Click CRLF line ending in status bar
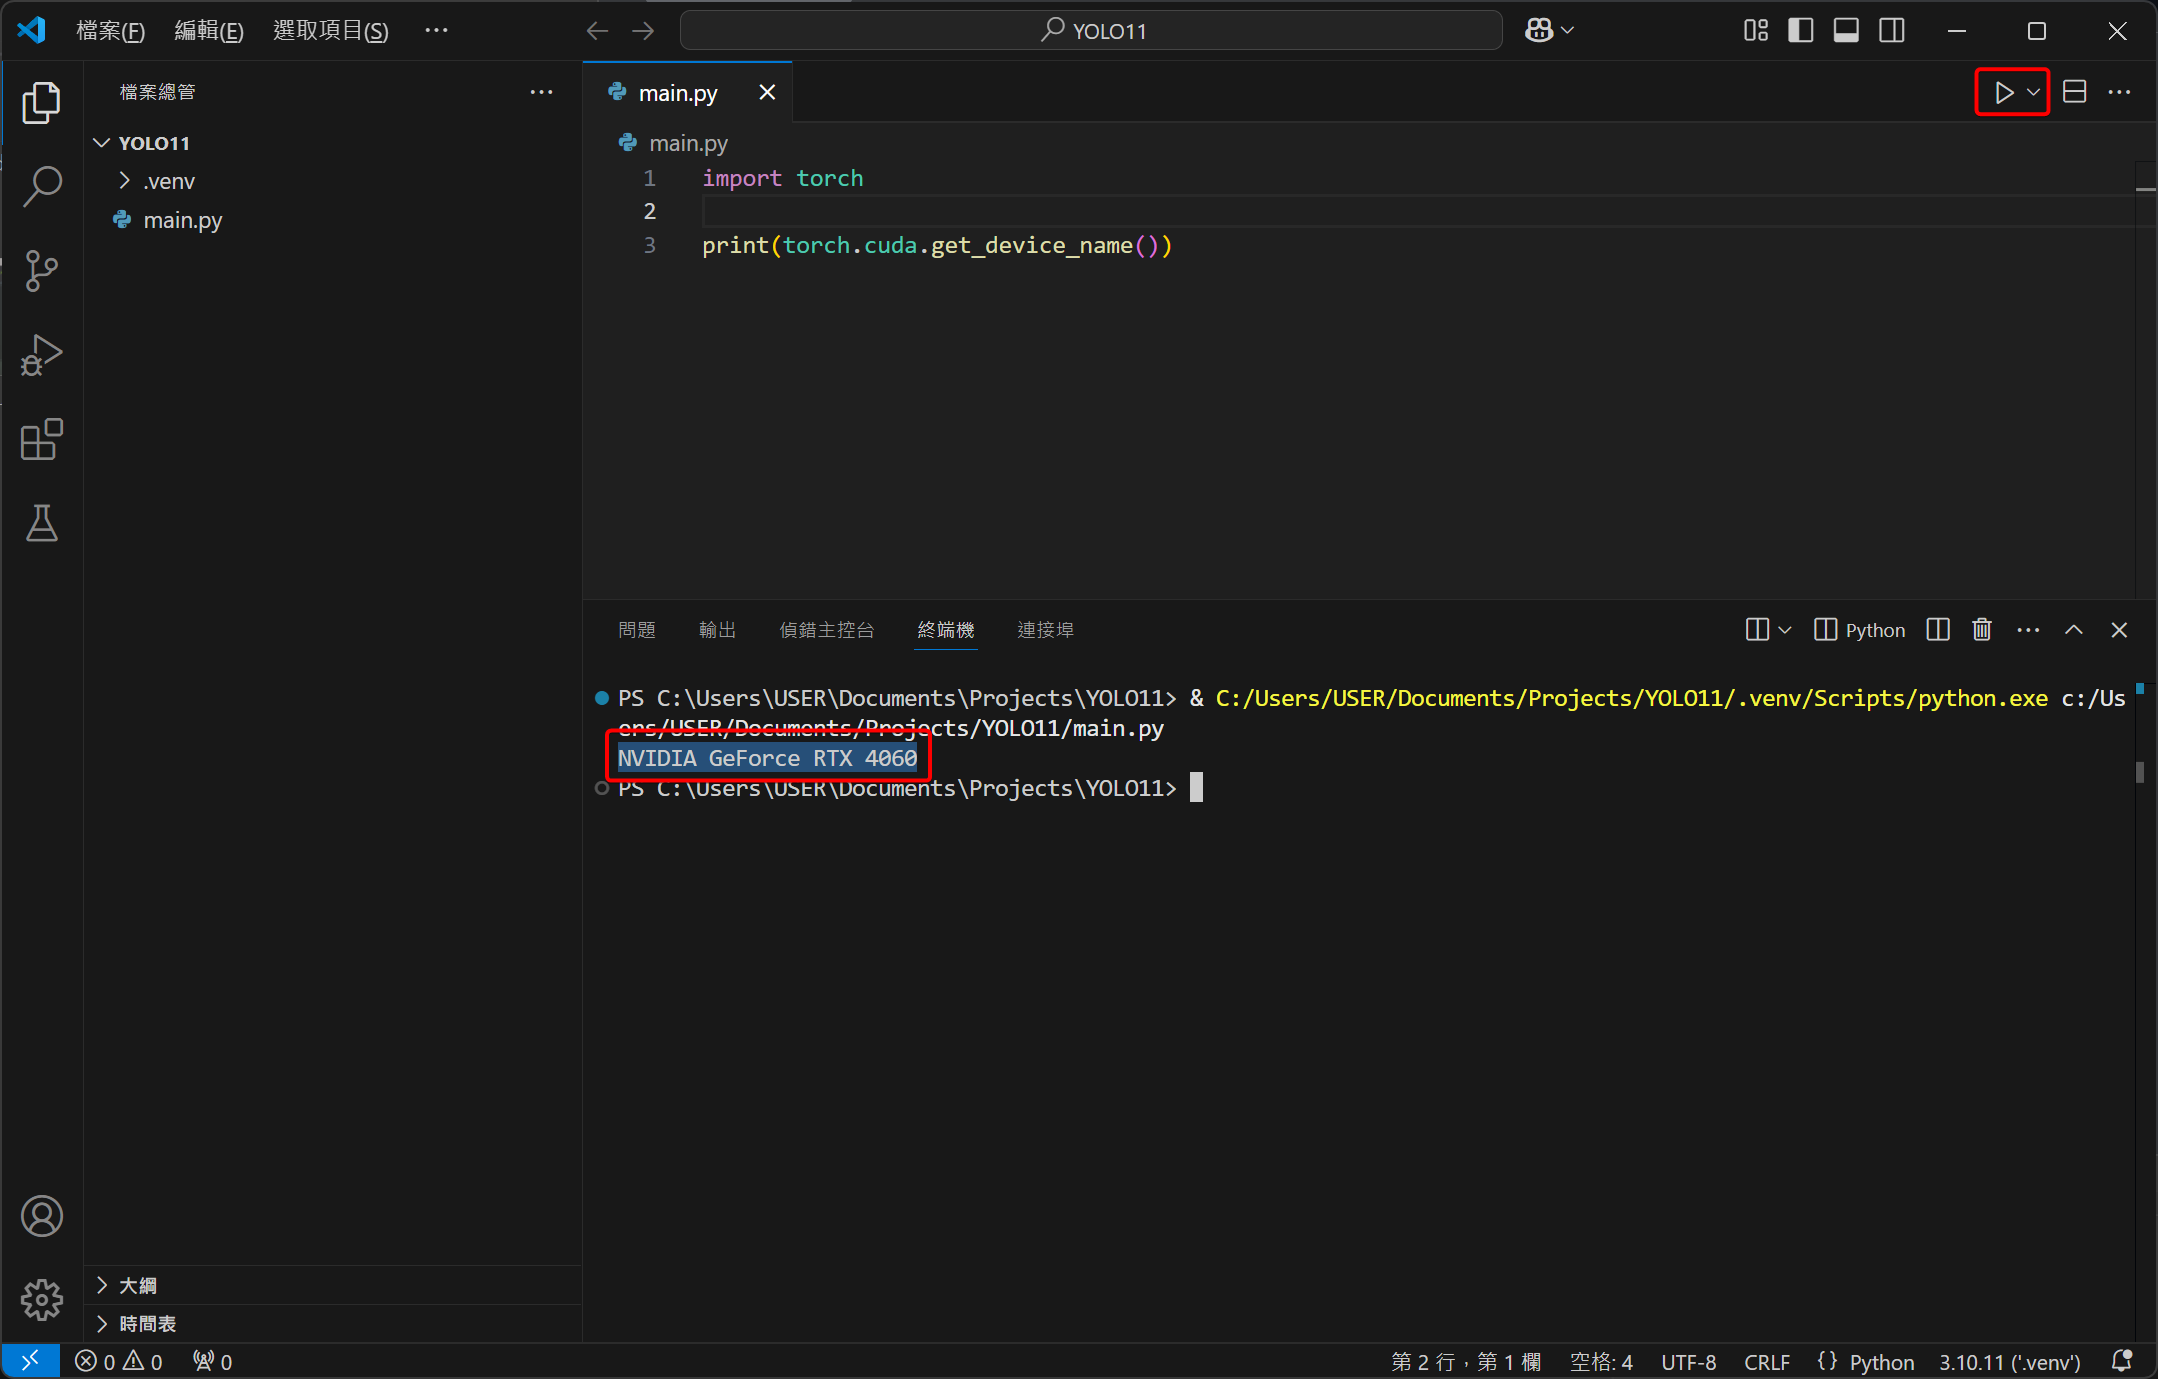2158x1379 pixels. [x=1766, y=1362]
